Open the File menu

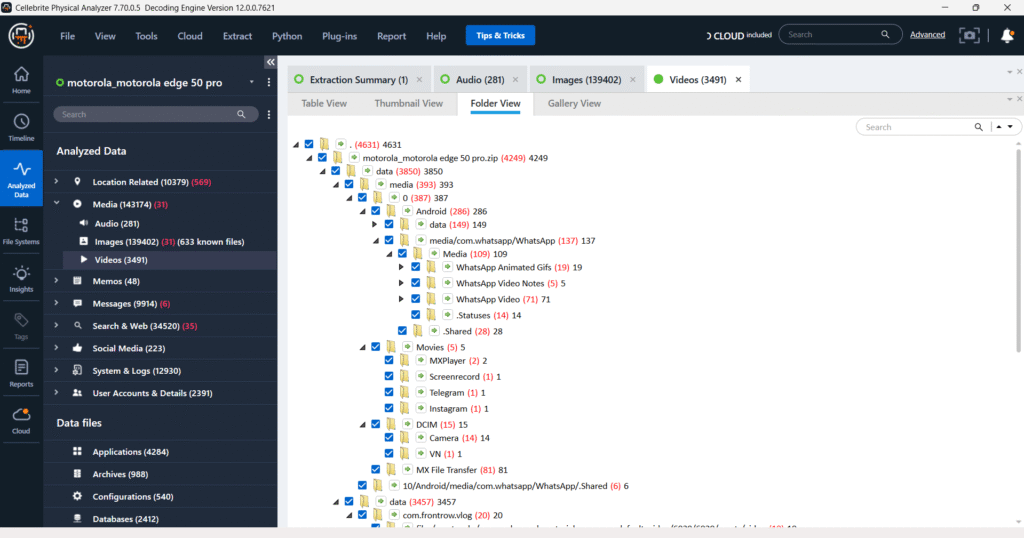coord(67,36)
